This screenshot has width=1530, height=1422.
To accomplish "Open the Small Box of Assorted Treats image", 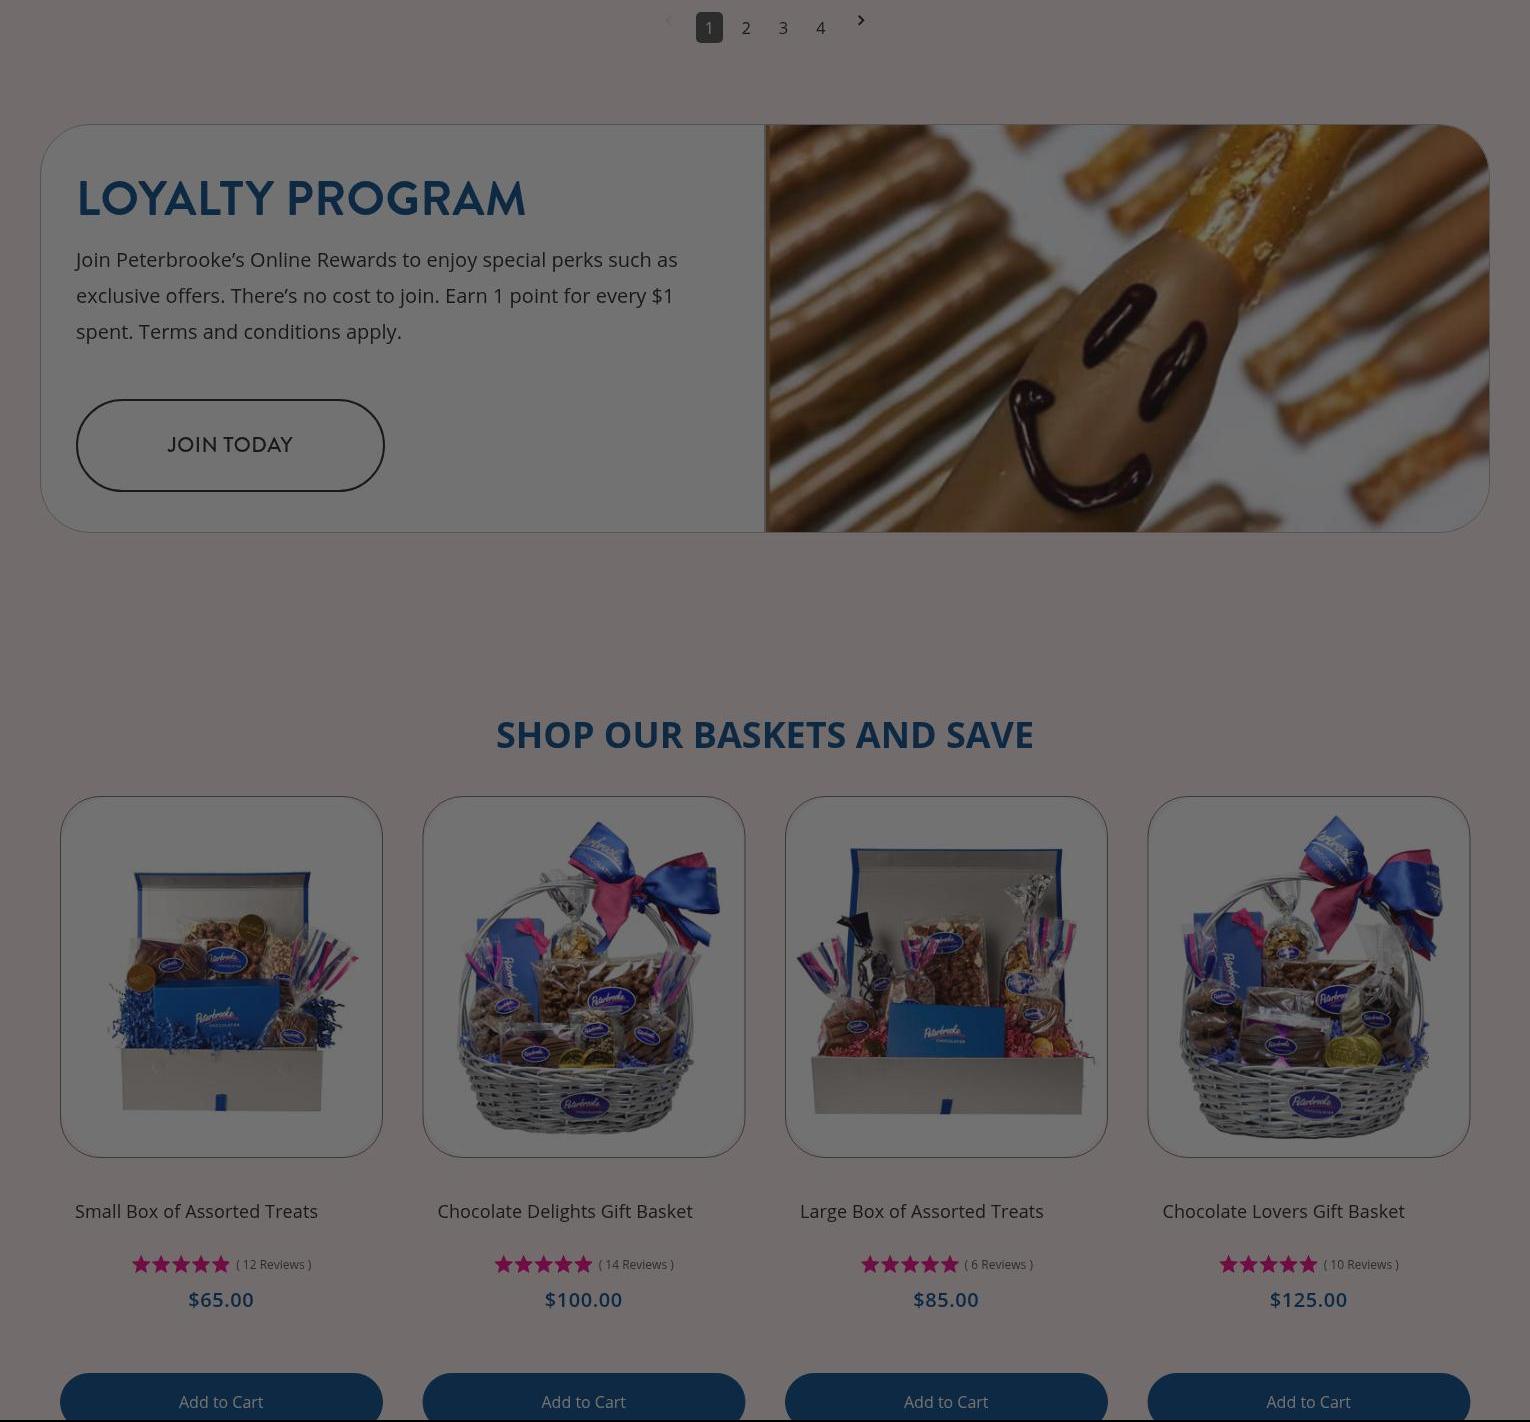I will tap(221, 977).
